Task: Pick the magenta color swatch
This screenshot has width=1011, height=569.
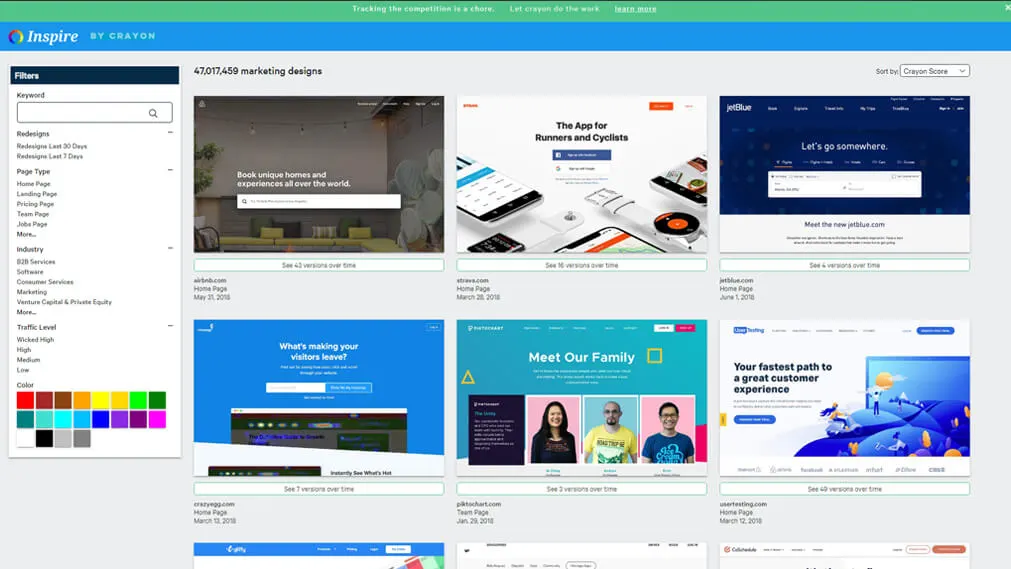Action: pyautogui.click(x=157, y=419)
